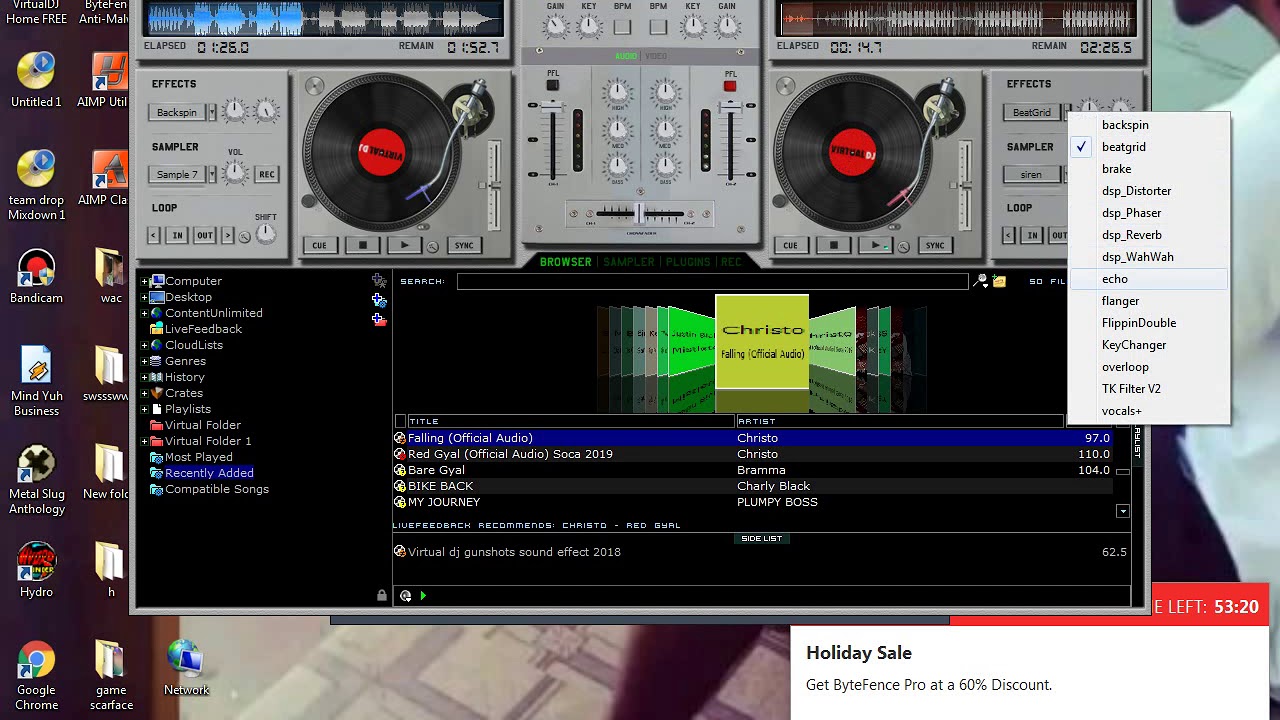Open Google Chrome from desktop

[x=36, y=677]
